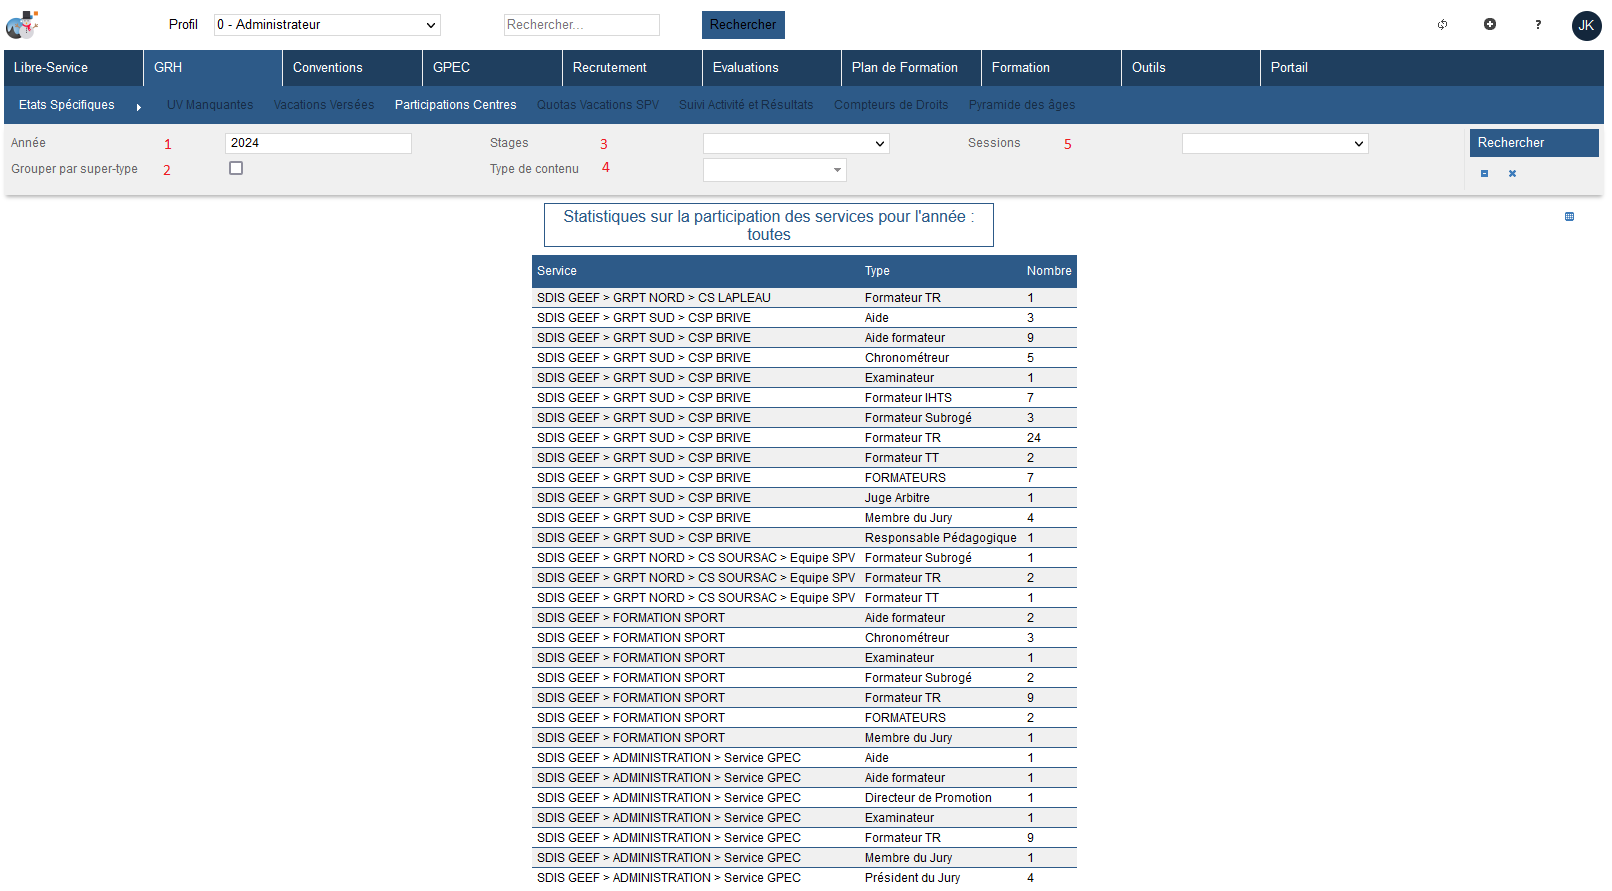Expand the Stages dropdown
1612x891 pixels.
[x=796, y=144]
